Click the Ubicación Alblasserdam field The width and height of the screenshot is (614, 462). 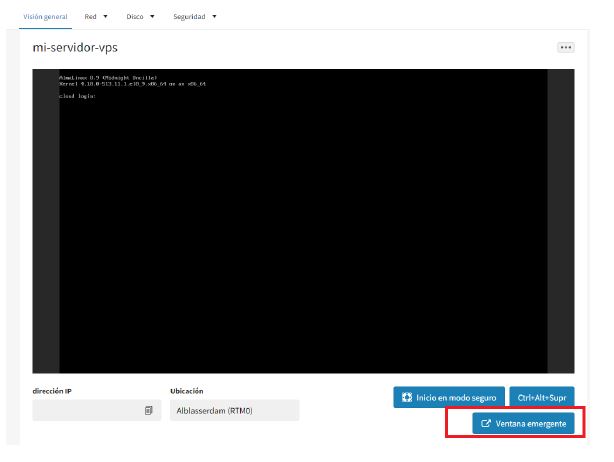(x=235, y=410)
